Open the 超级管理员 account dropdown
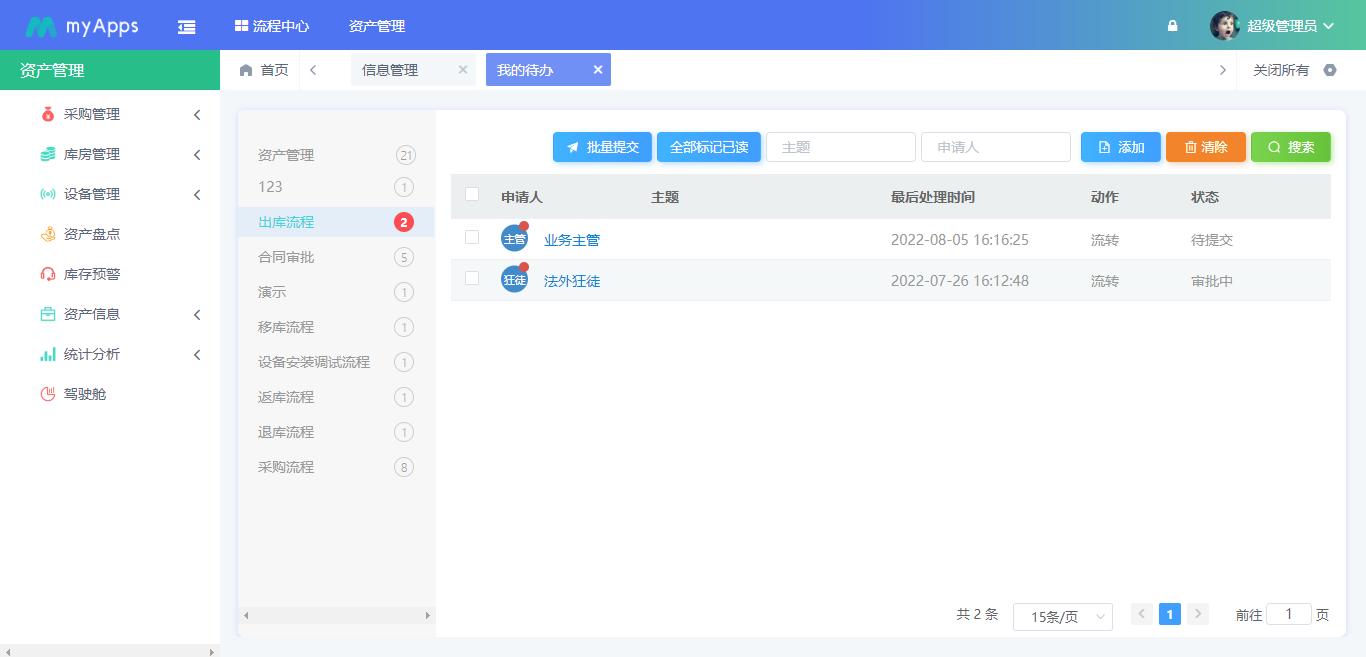 tap(1287, 25)
